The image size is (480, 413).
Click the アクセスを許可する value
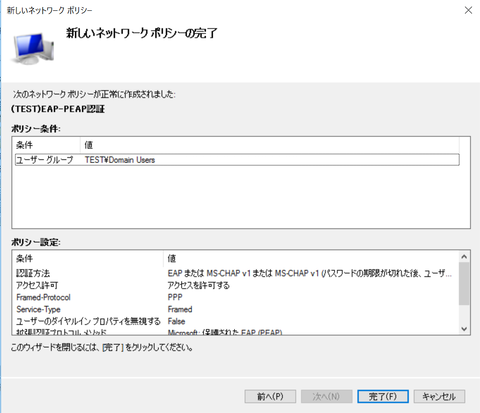(199, 285)
